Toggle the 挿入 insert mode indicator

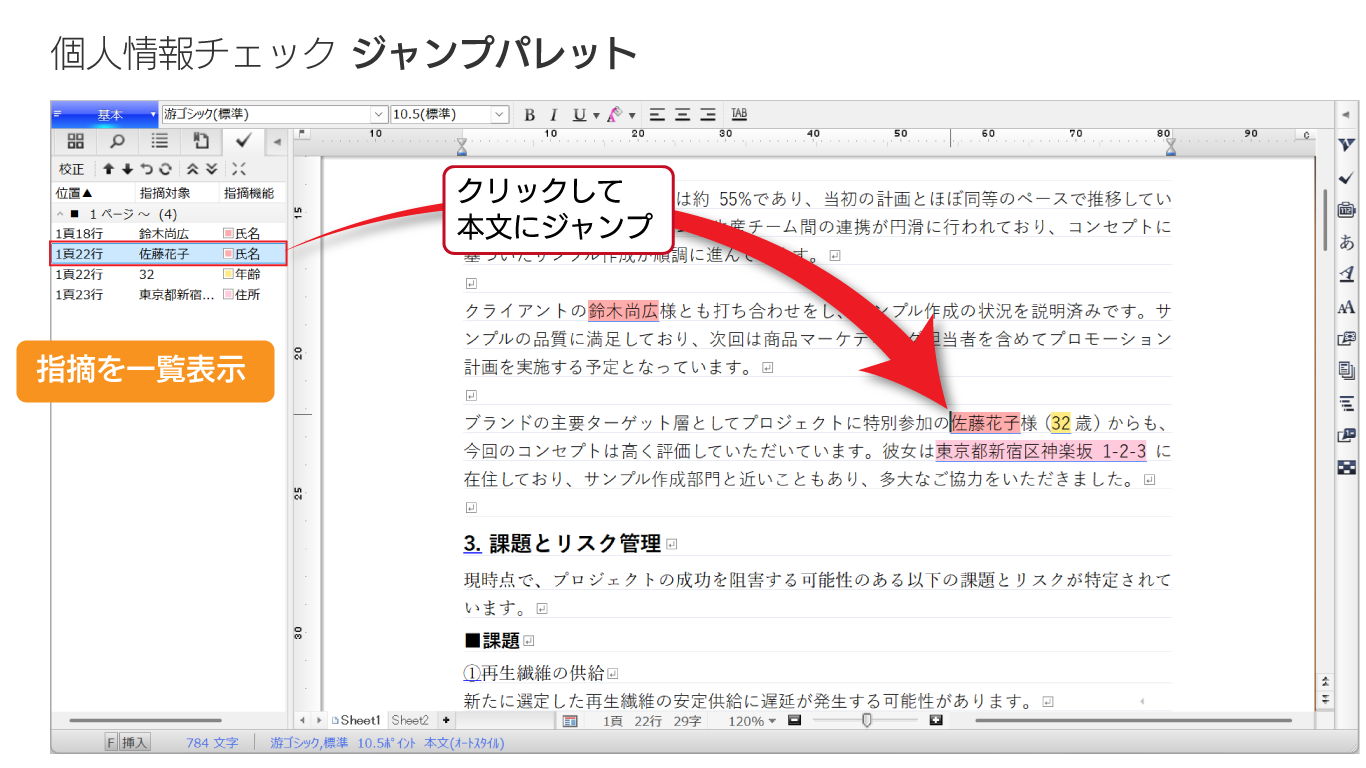135,743
